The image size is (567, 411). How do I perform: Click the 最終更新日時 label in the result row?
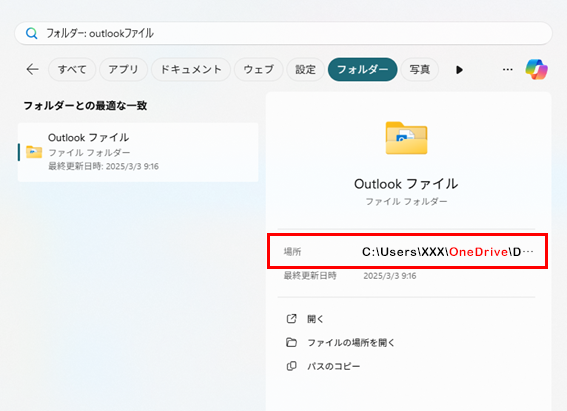(76, 166)
